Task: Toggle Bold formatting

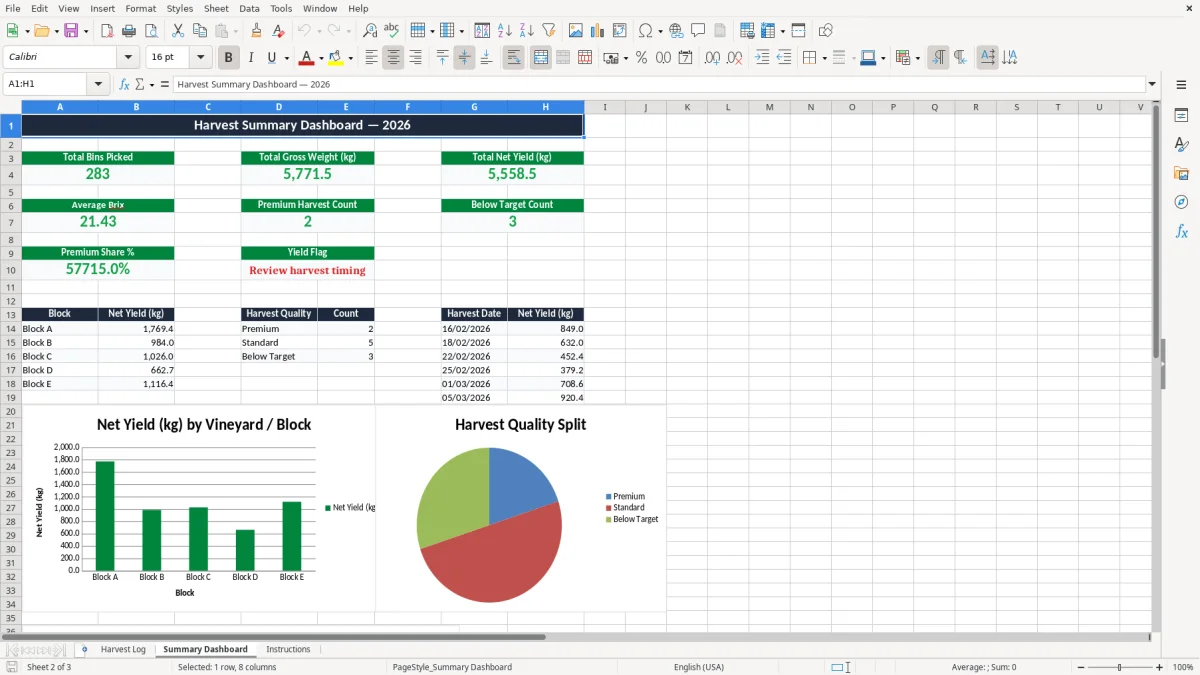Action: point(229,58)
